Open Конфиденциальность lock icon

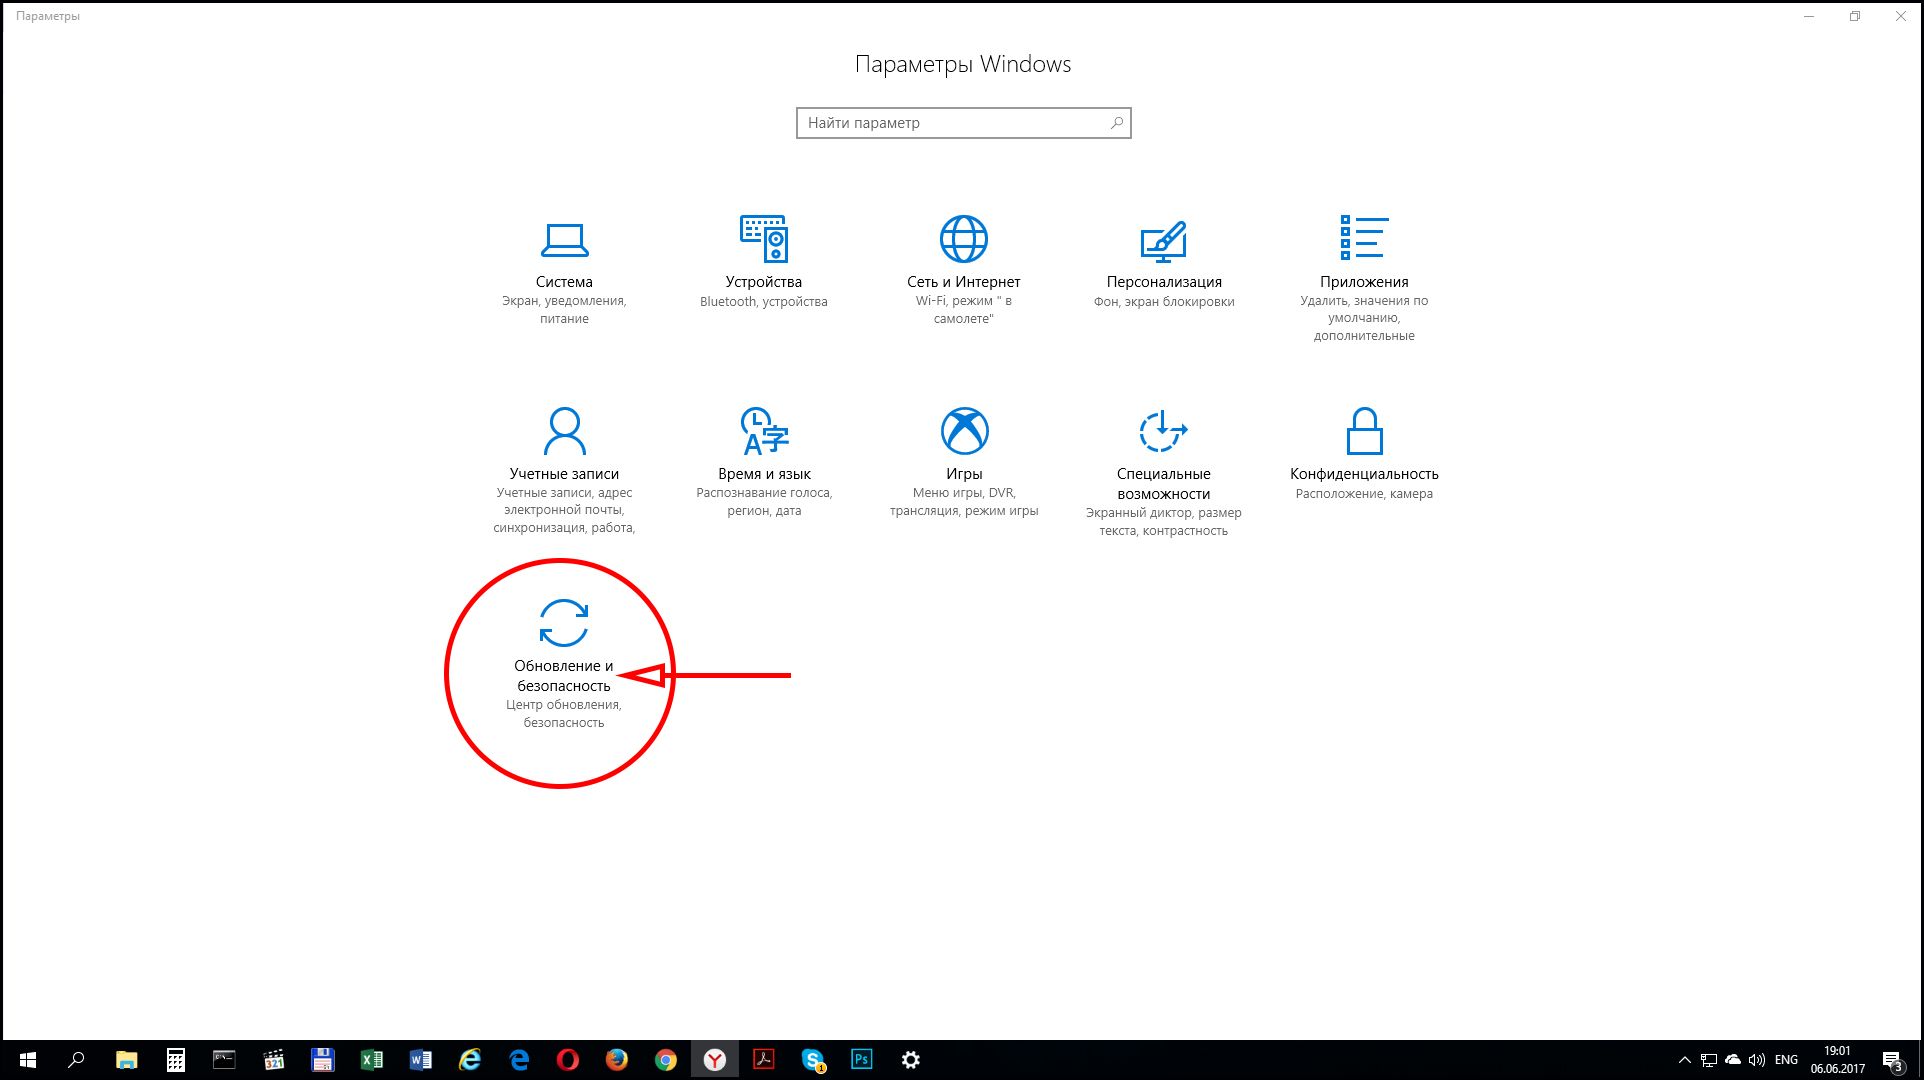(1364, 431)
